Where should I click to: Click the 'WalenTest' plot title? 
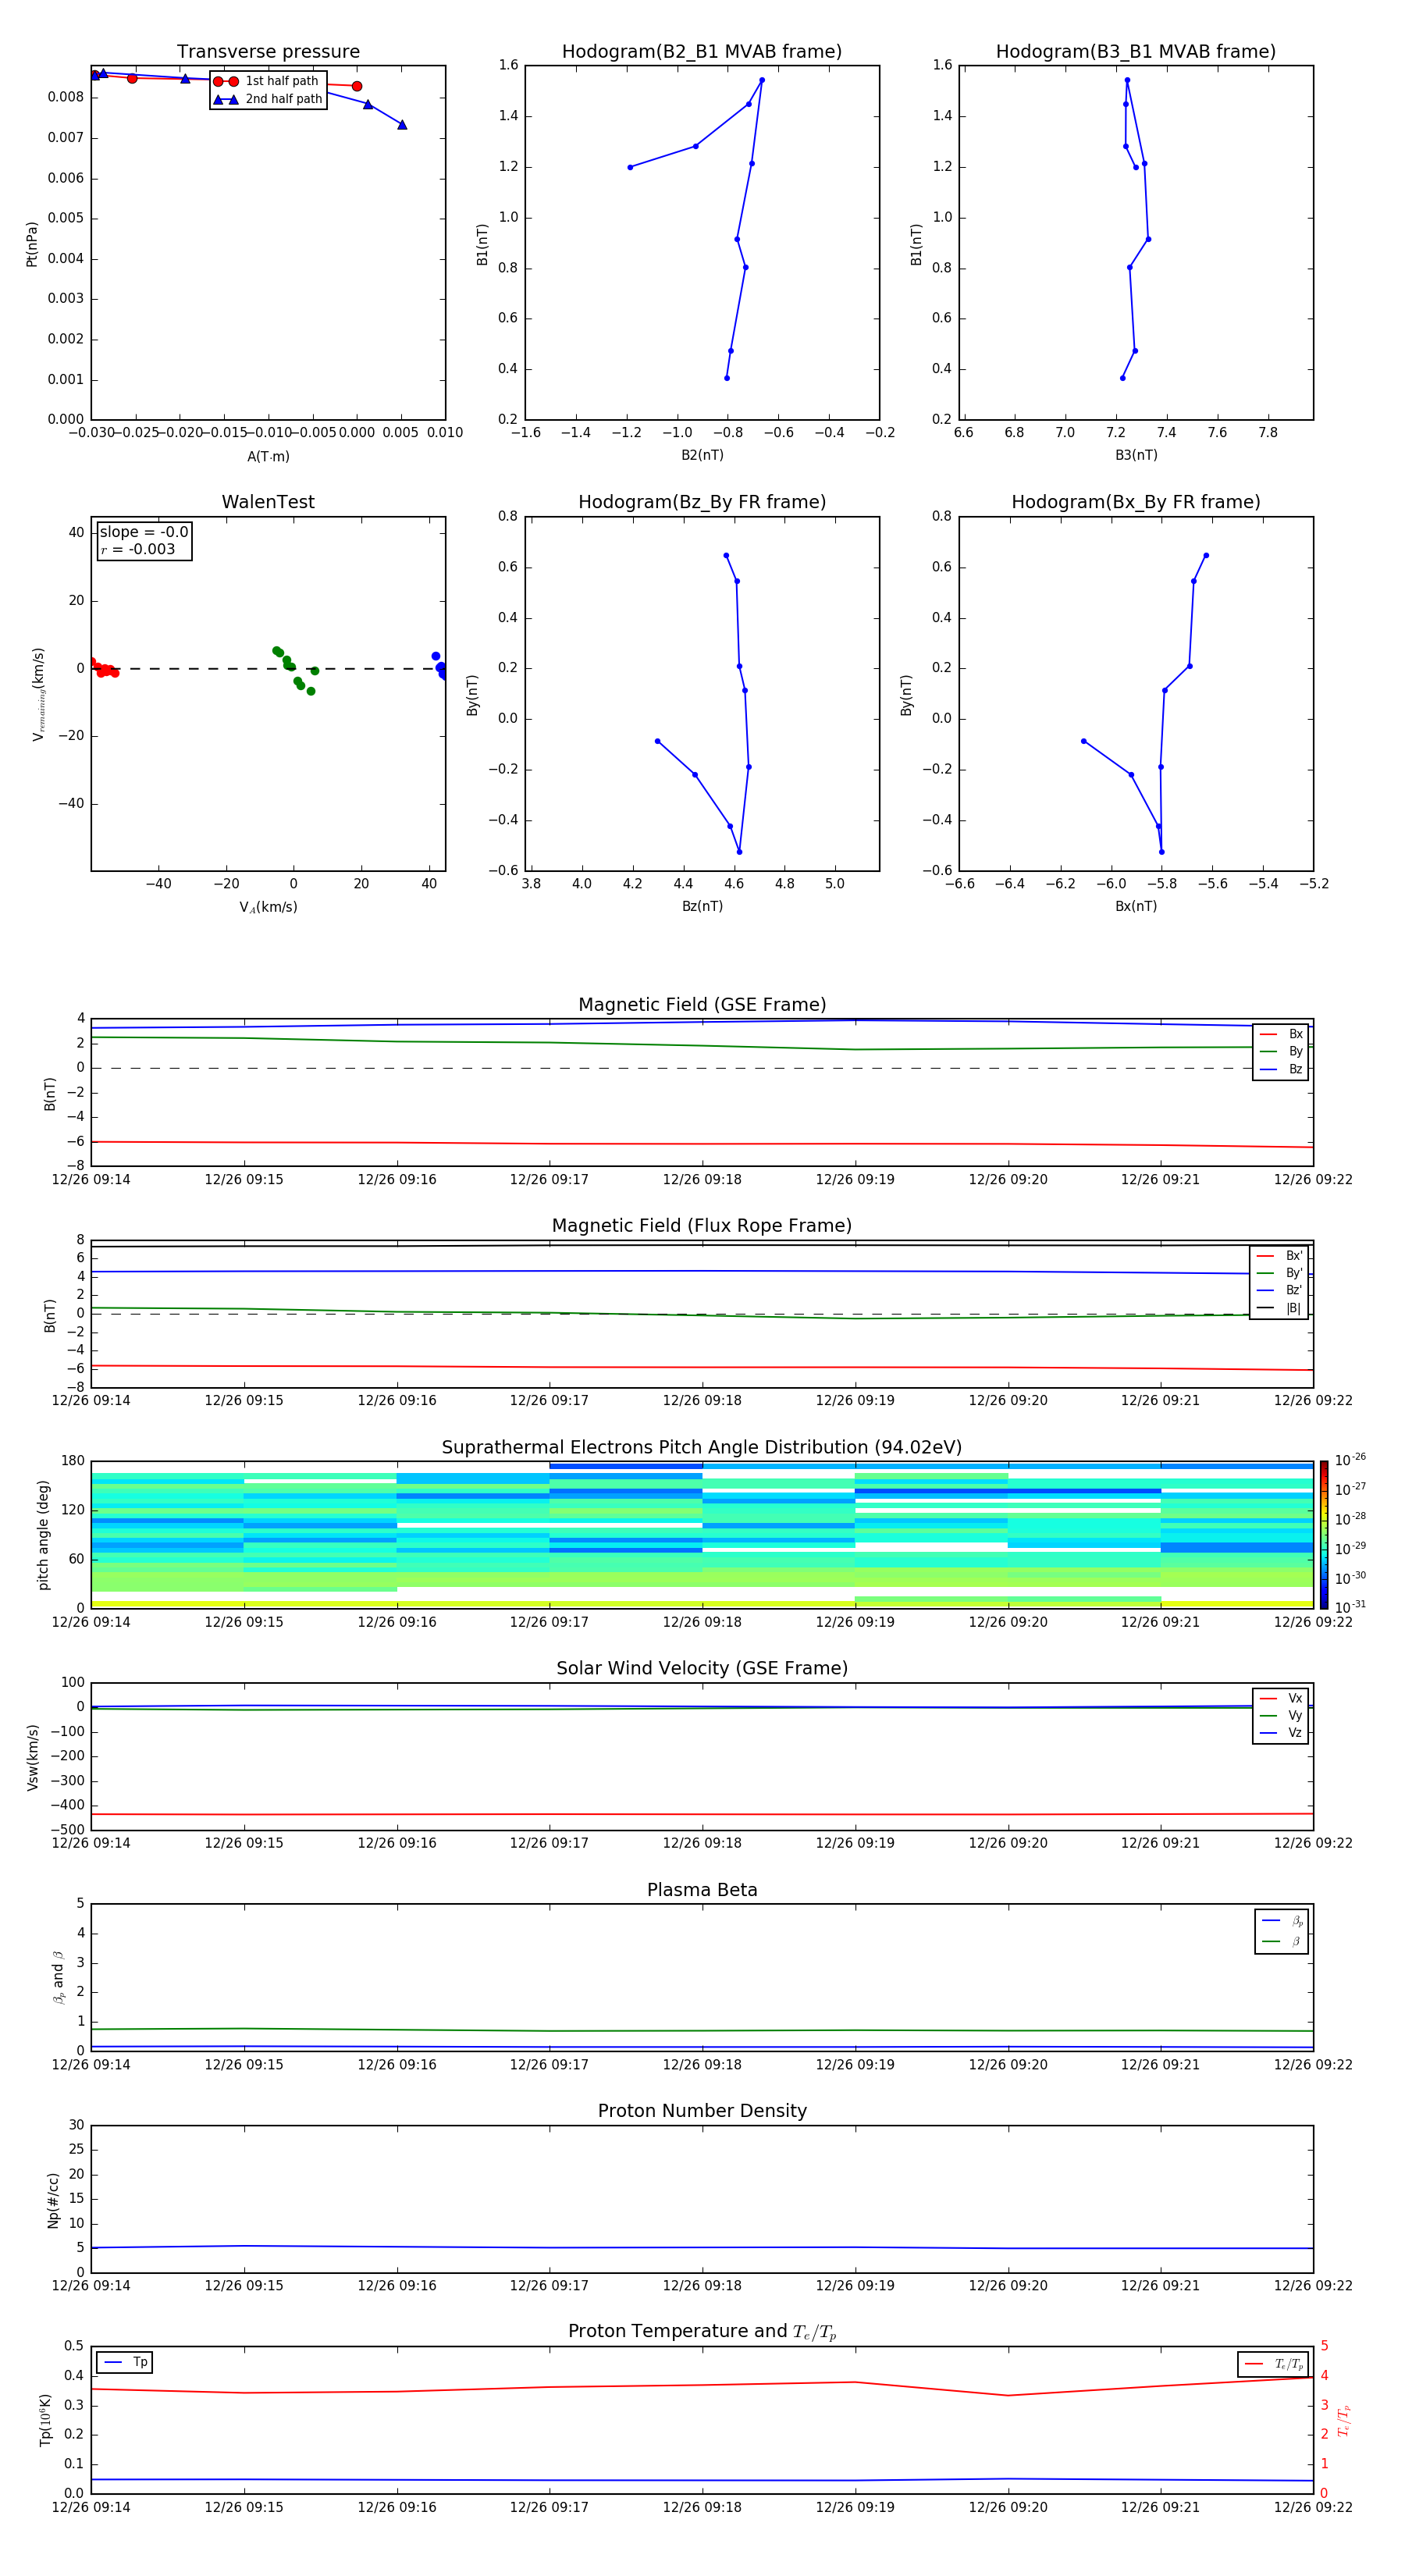click(268, 502)
